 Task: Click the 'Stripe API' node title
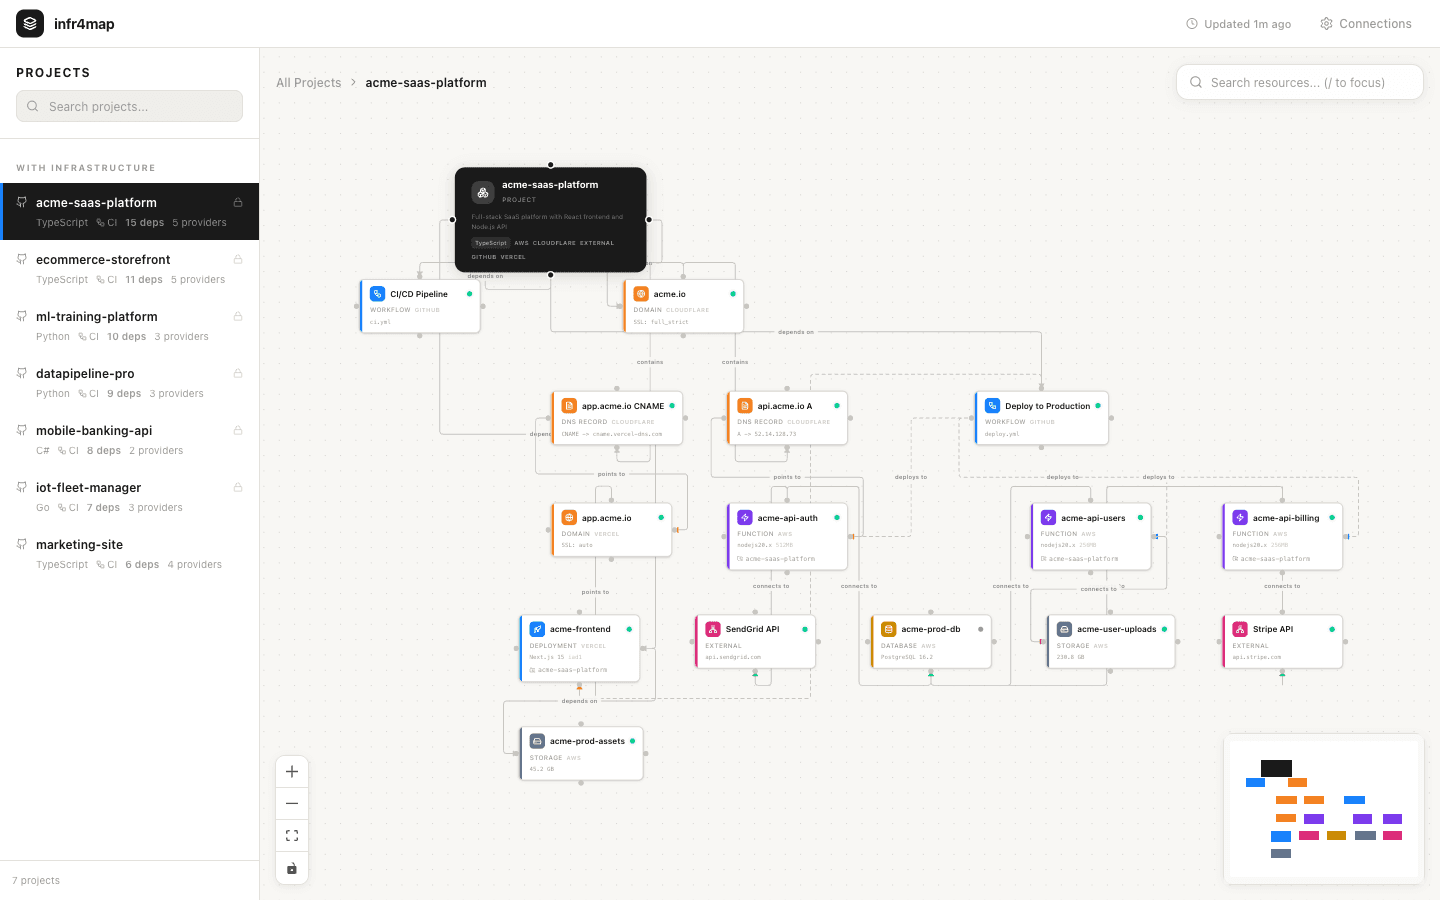pos(1273,629)
